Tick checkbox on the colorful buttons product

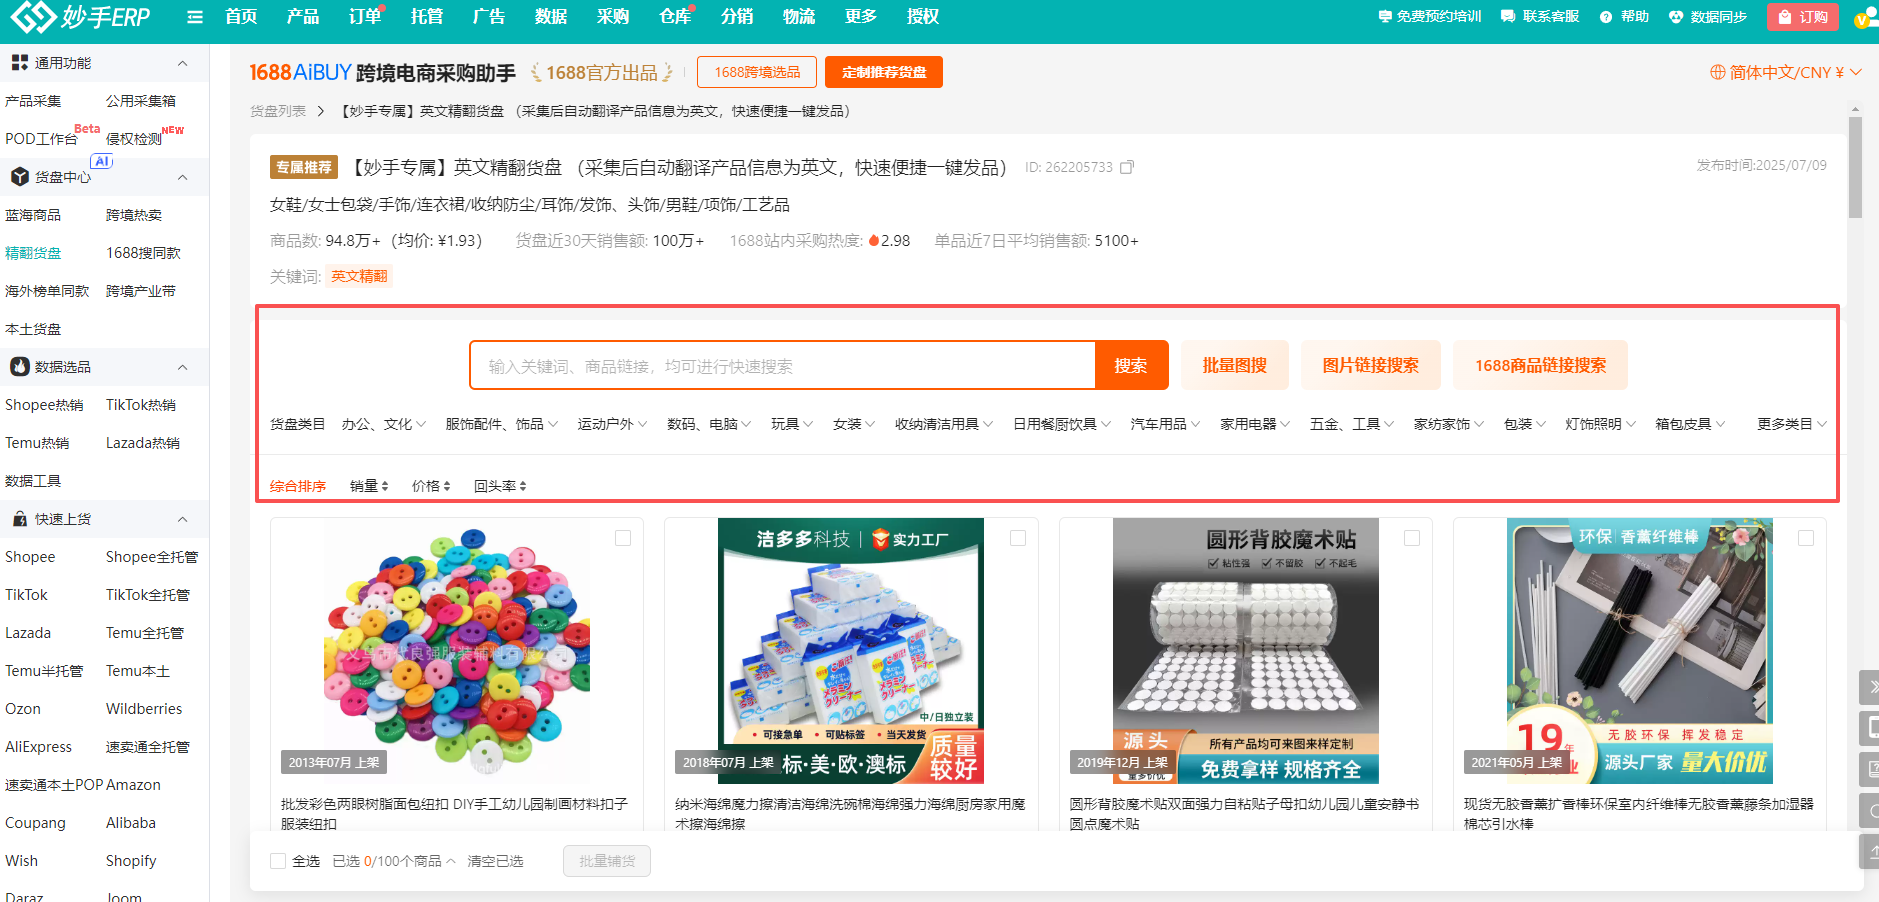pyautogui.click(x=623, y=538)
